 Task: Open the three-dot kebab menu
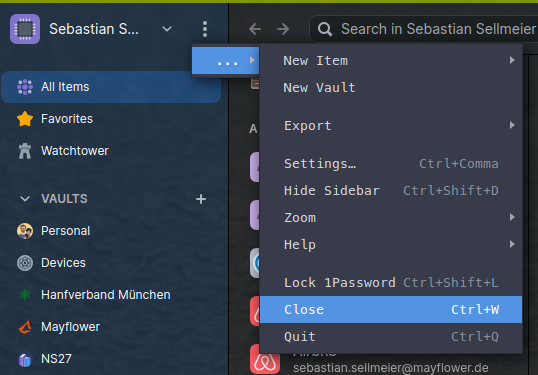(x=205, y=29)
